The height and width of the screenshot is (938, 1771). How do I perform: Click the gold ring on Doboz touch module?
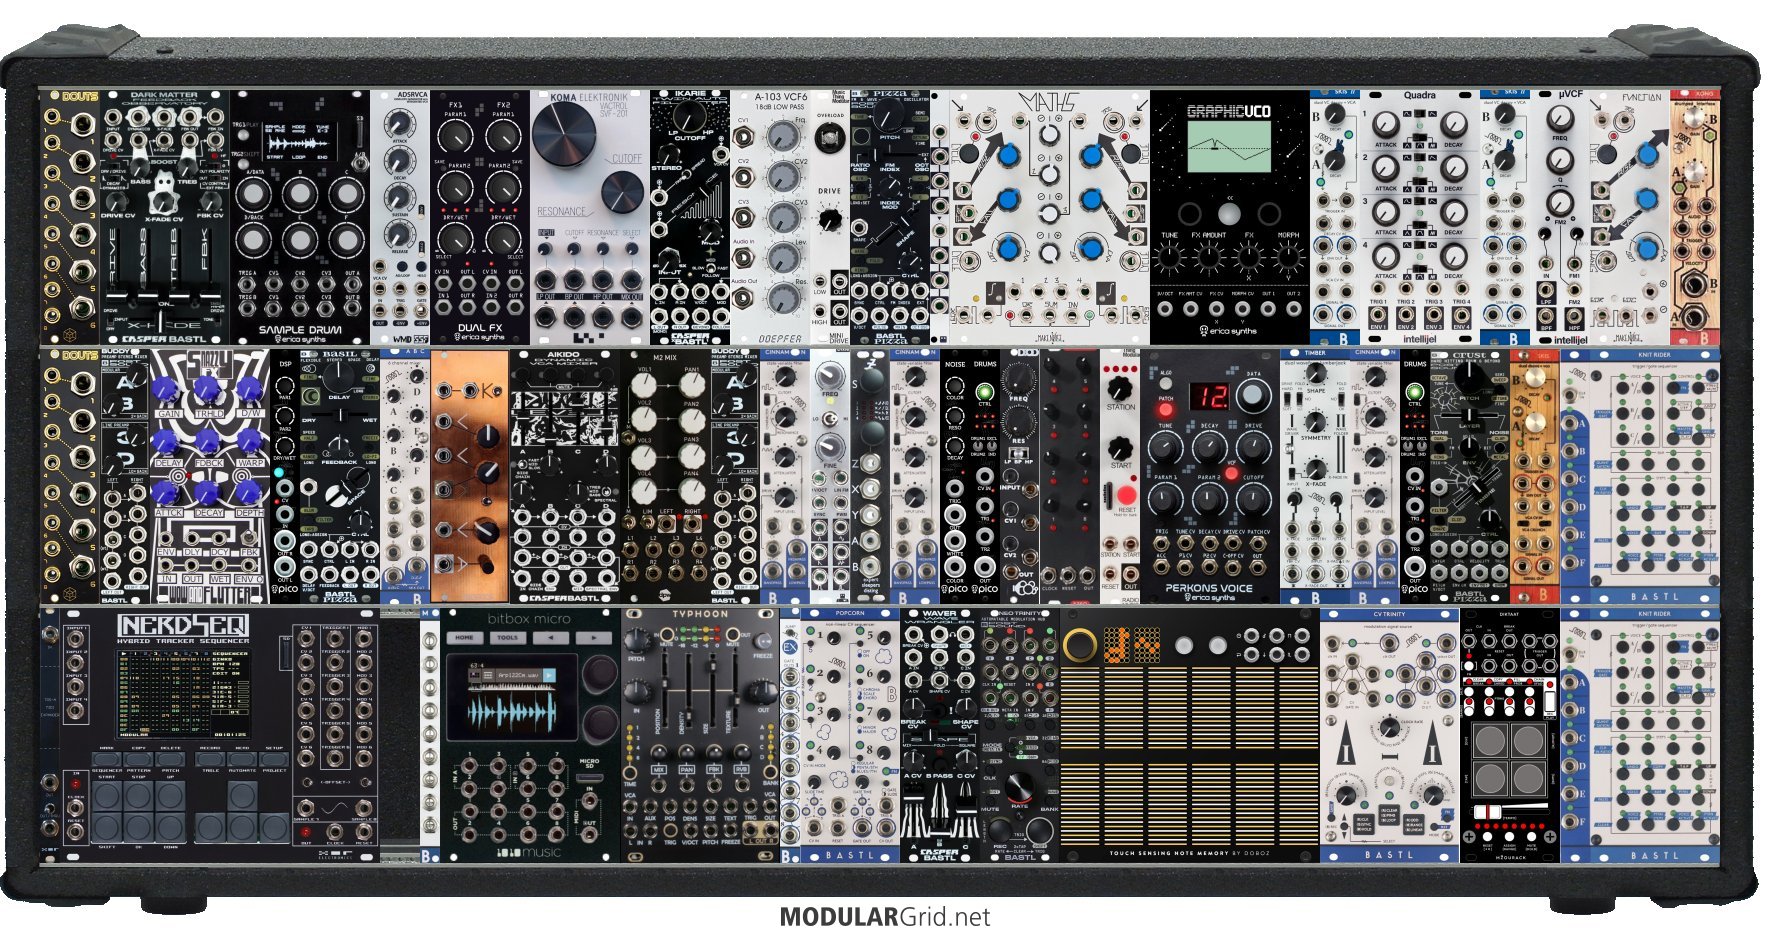tap(1080, 645)
